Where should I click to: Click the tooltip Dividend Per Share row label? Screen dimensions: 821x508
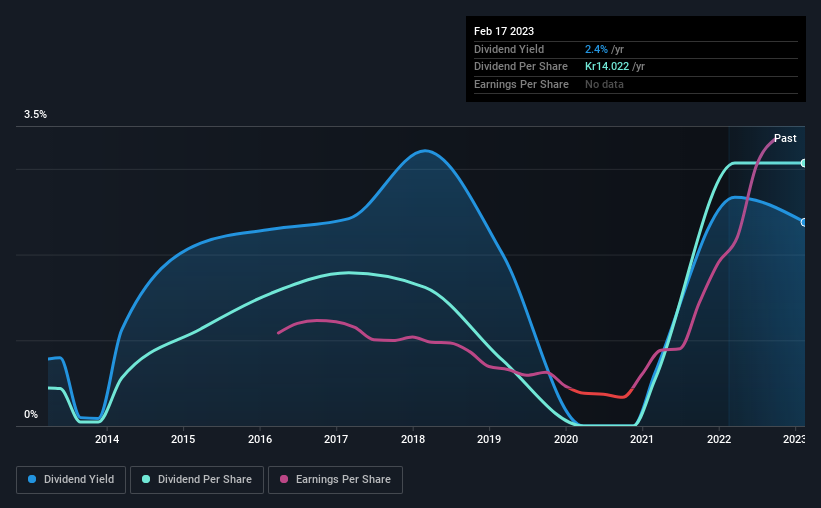pos(520,67)
